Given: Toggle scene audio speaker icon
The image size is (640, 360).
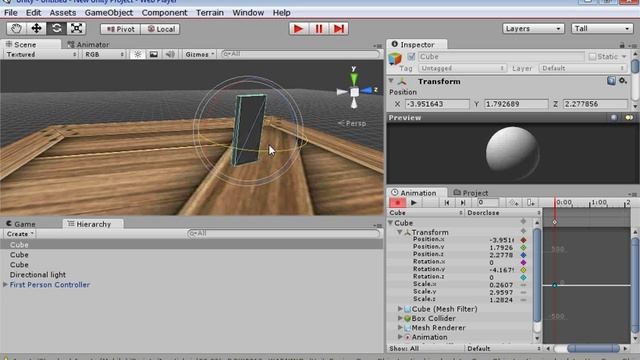Looking at the screenshot, I should click(170, 54).
